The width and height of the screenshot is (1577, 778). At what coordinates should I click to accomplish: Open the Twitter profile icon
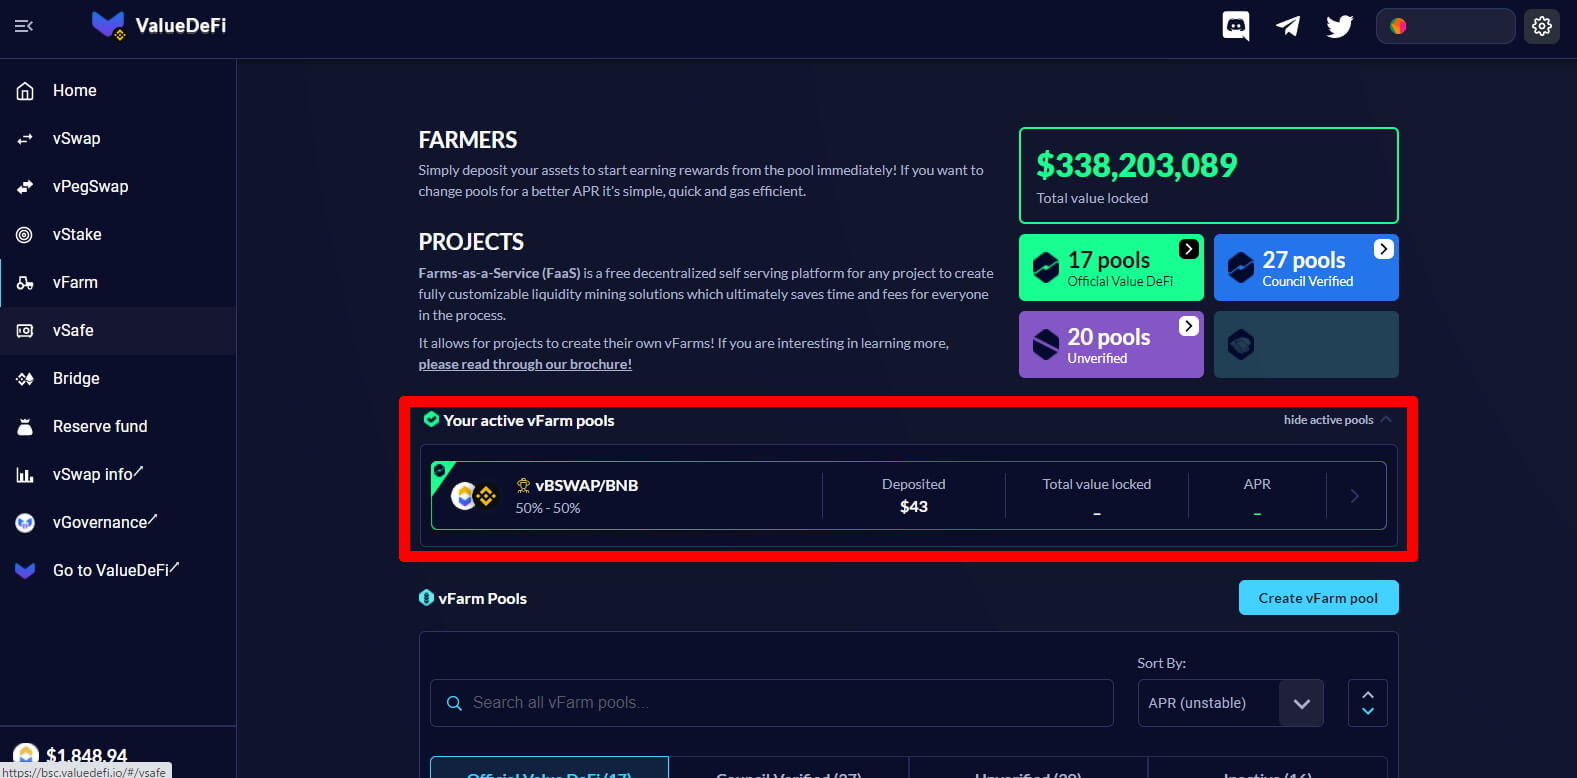pyautogui.click(x=1339, y=26)
